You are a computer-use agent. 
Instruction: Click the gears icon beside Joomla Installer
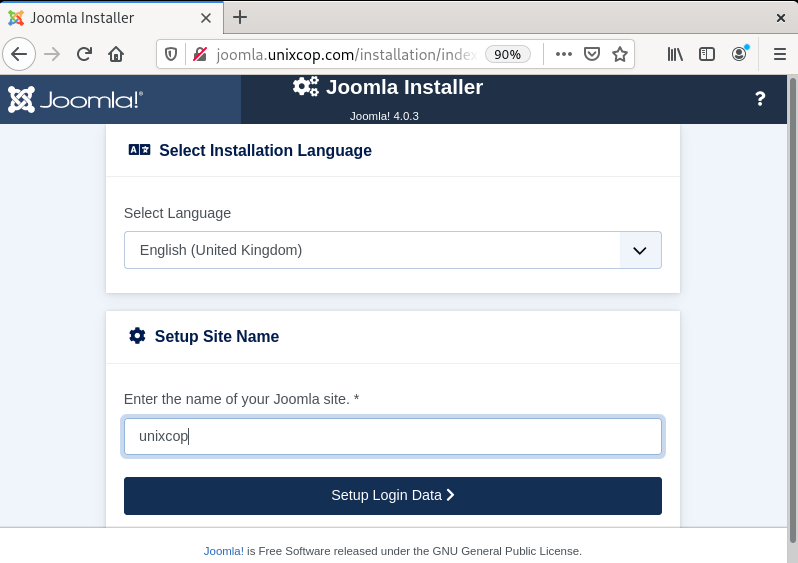coord(306,86)
